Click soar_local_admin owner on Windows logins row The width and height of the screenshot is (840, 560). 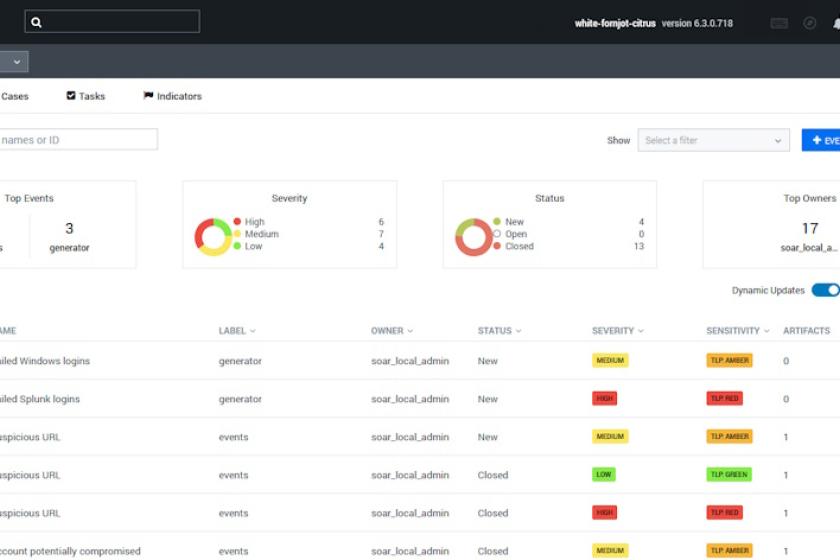pyautogui.click(x=410, y=361)
